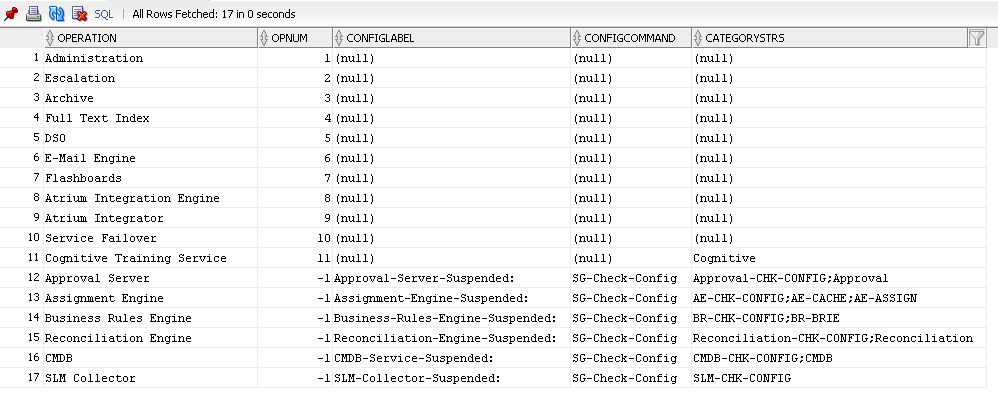The image size is (998, 397).
Task: Select row number 17 header
Action: [x=22, y=378]
